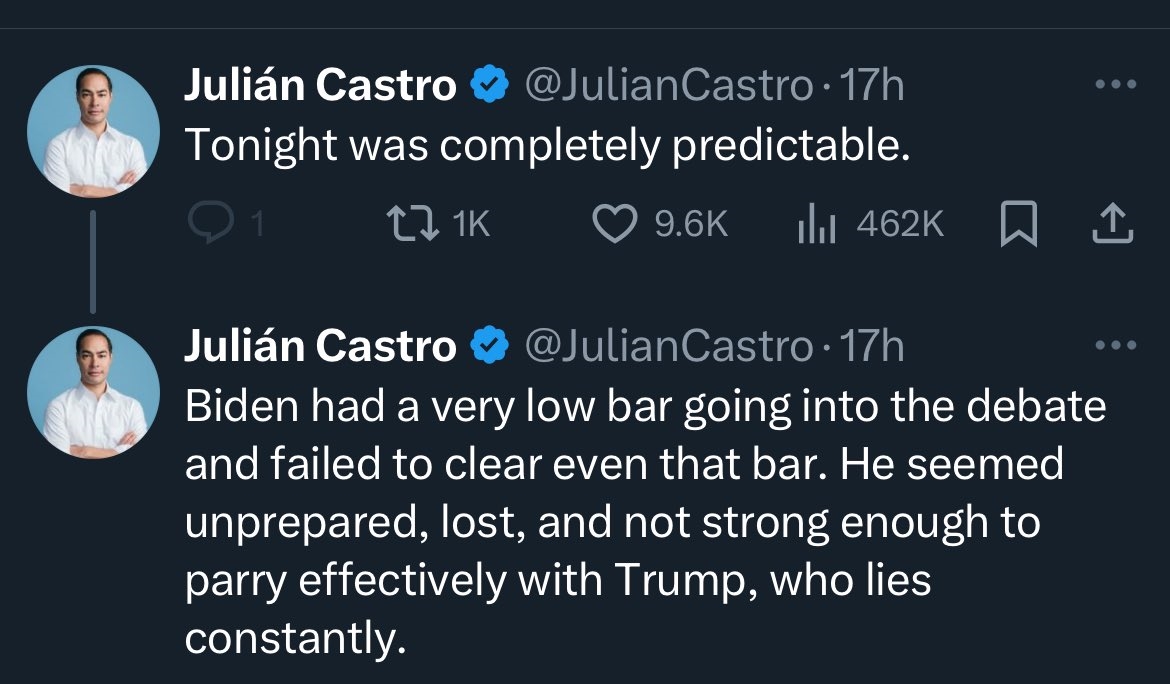1170x684 pixels.
Task: Click the verified badge on the second tweet
Action: coord(489,347)
